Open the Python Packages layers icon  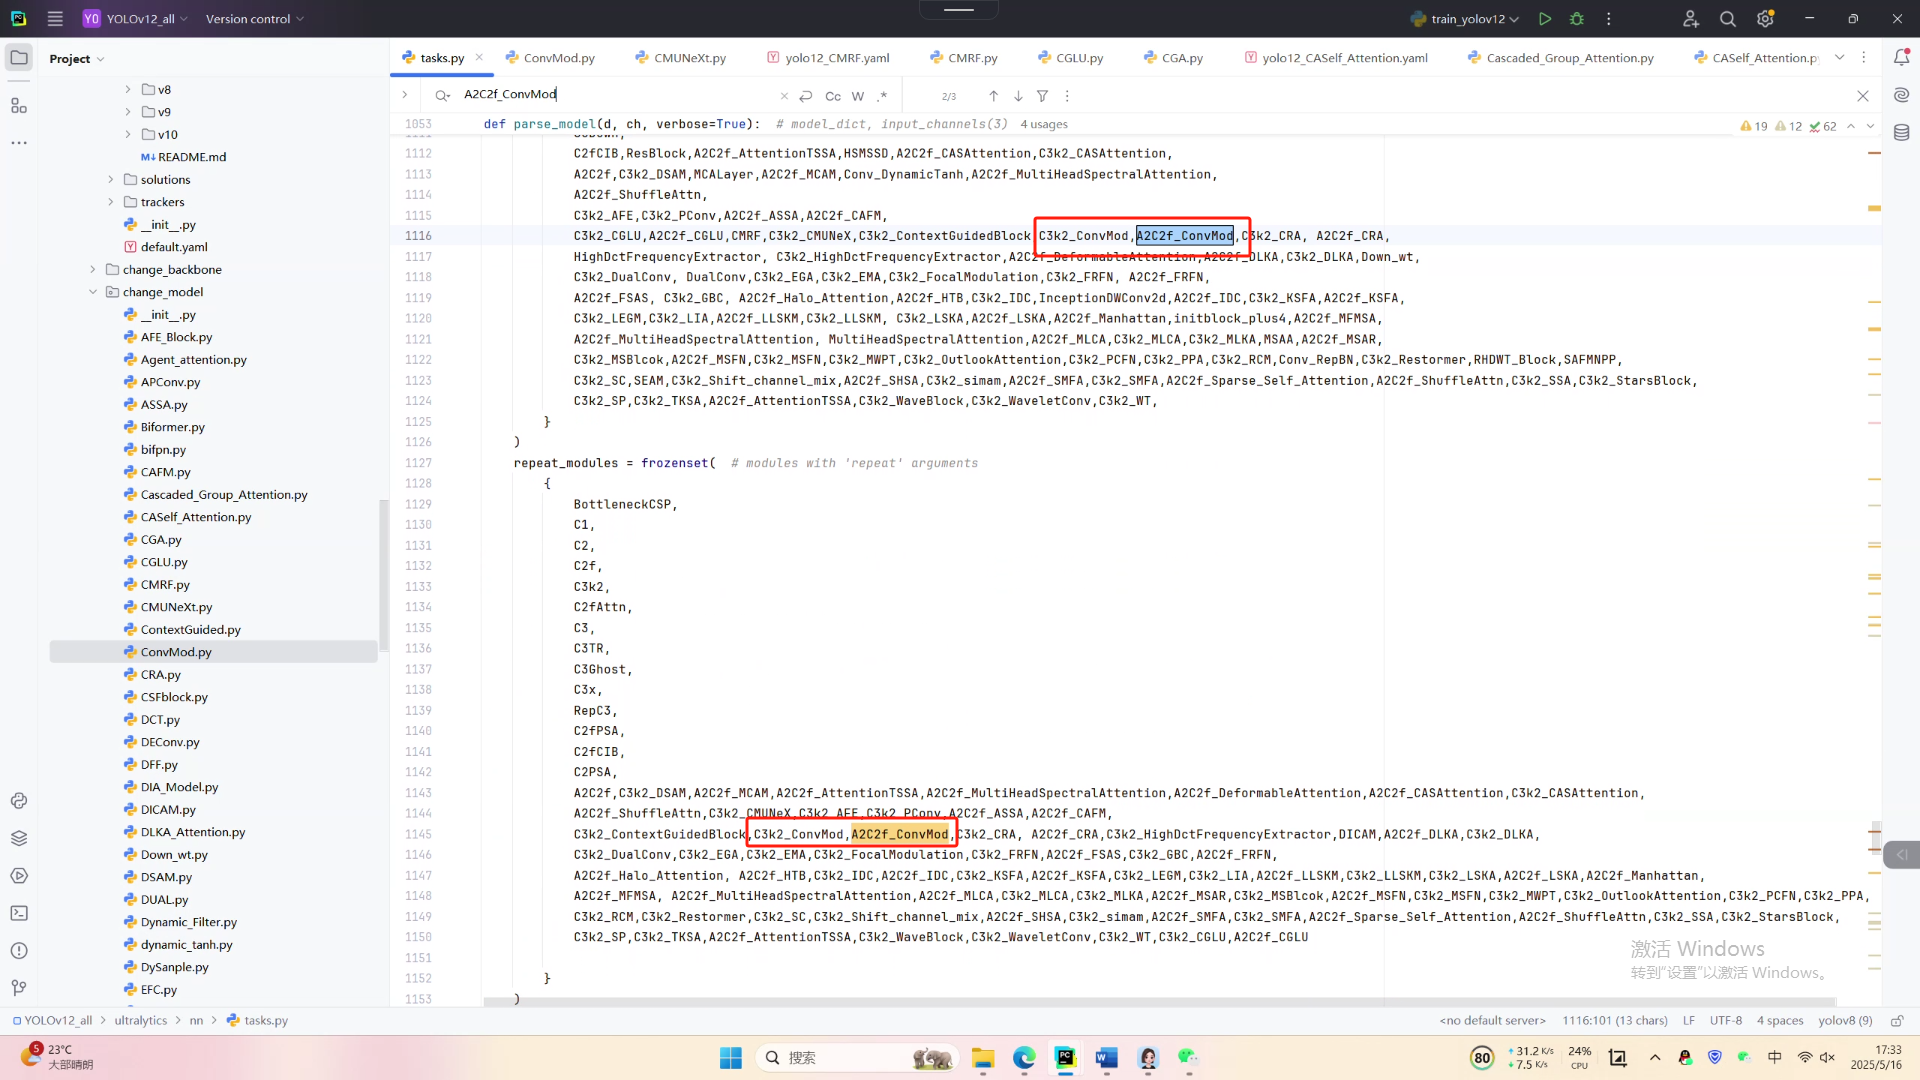pyautogui.click(x=19, y=838)
